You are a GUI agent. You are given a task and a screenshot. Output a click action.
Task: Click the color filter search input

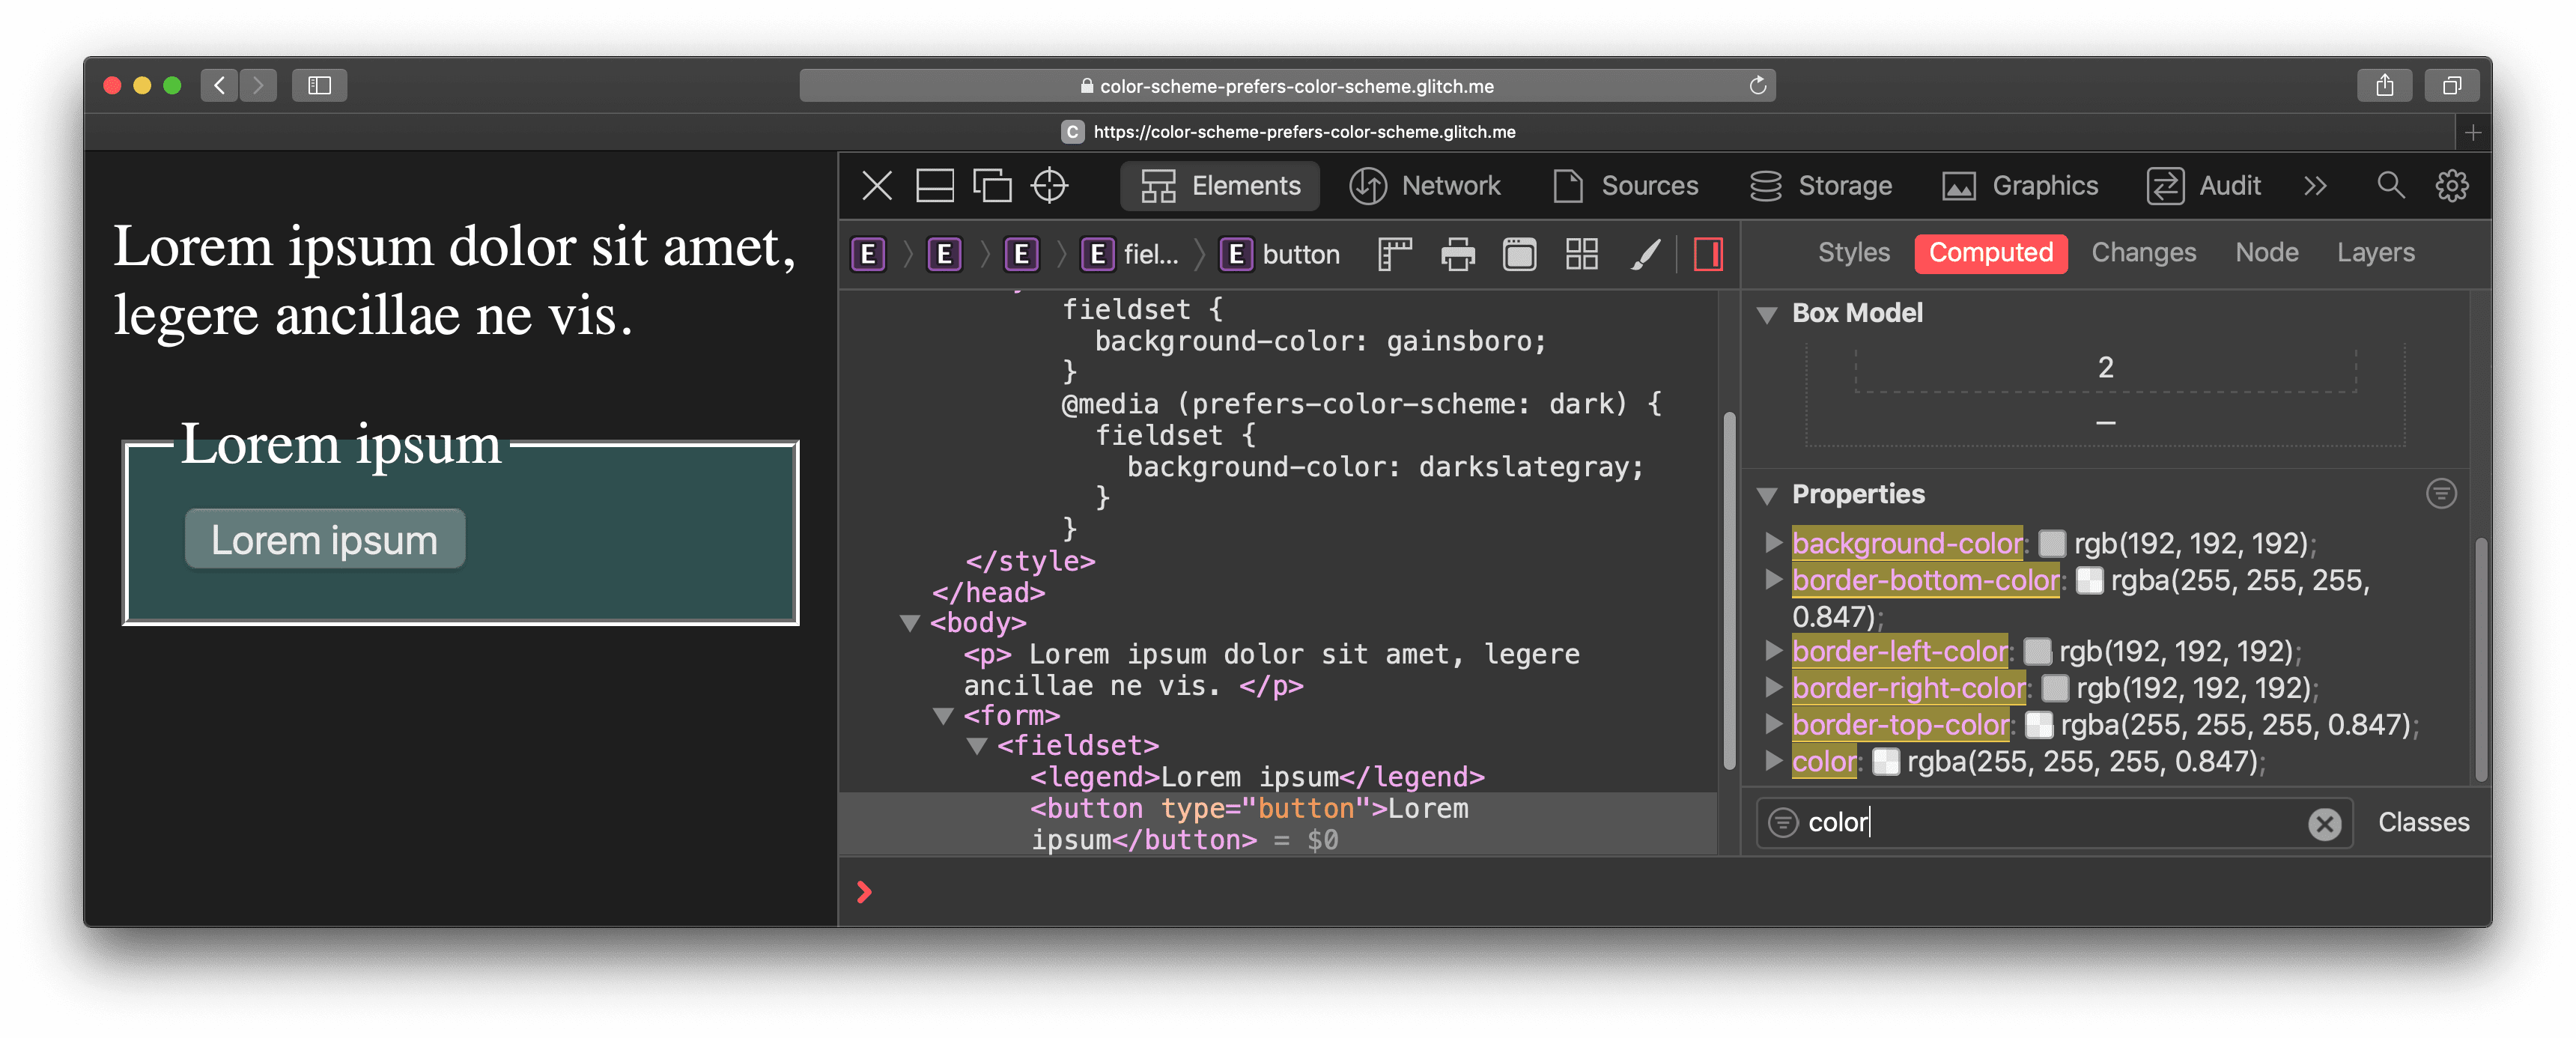2045,823
